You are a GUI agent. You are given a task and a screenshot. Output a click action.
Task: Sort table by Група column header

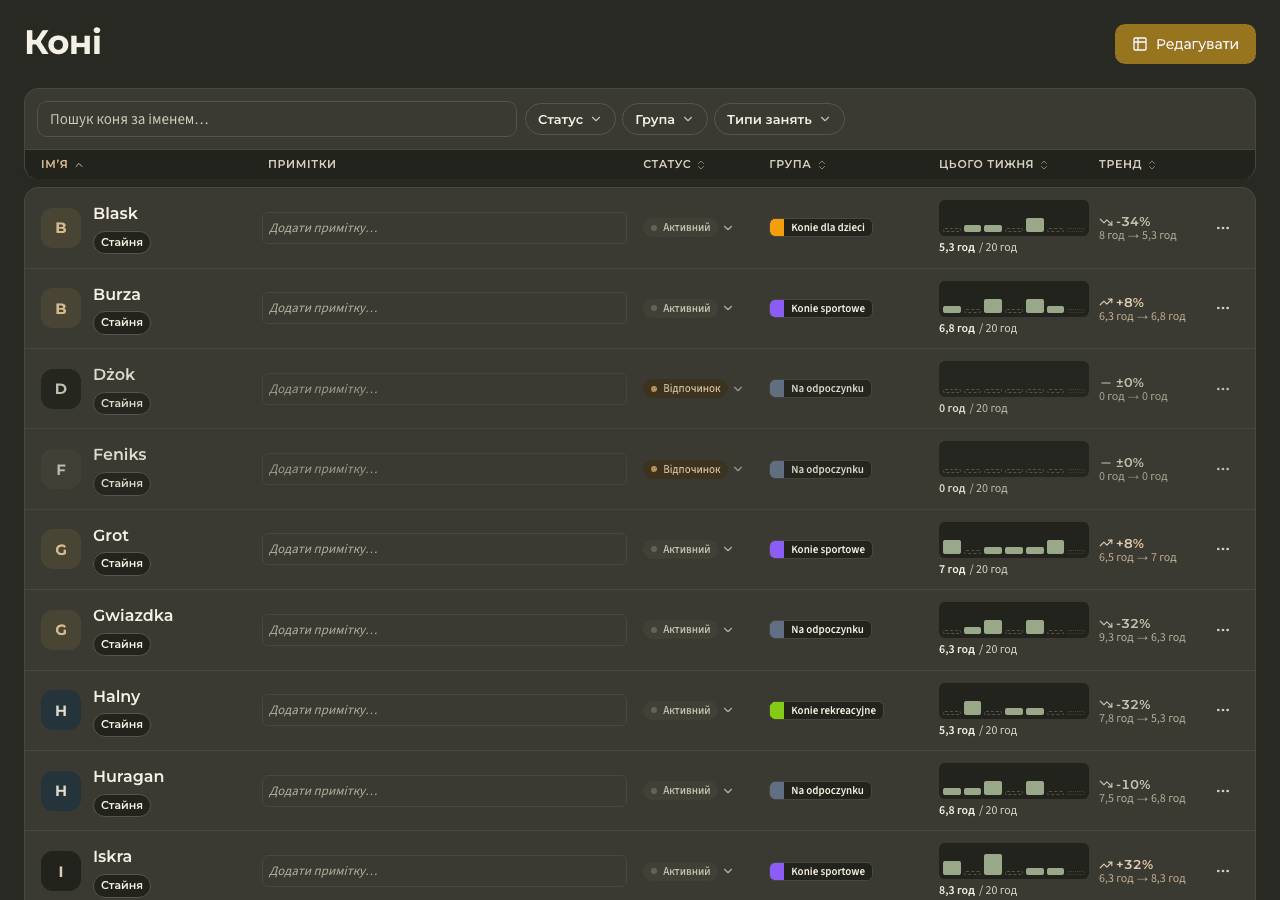(x=797, y=164)
